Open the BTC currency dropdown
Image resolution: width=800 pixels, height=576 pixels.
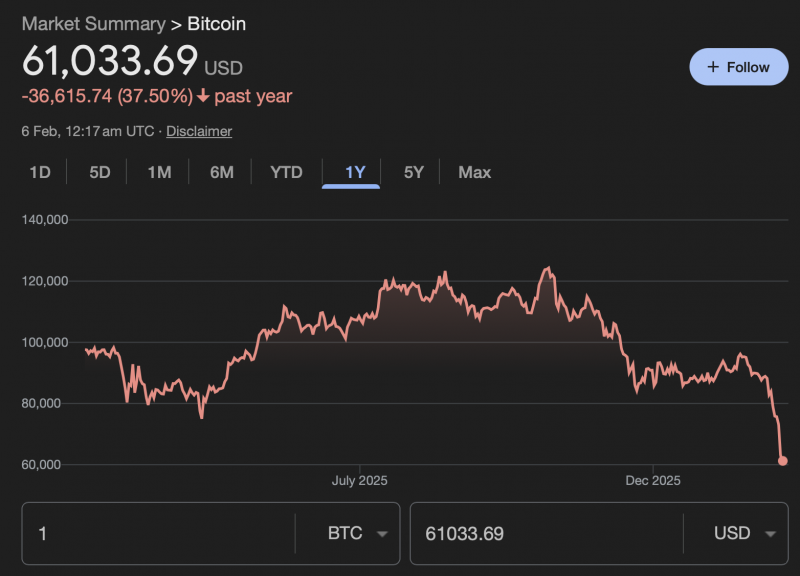(357, 534)
